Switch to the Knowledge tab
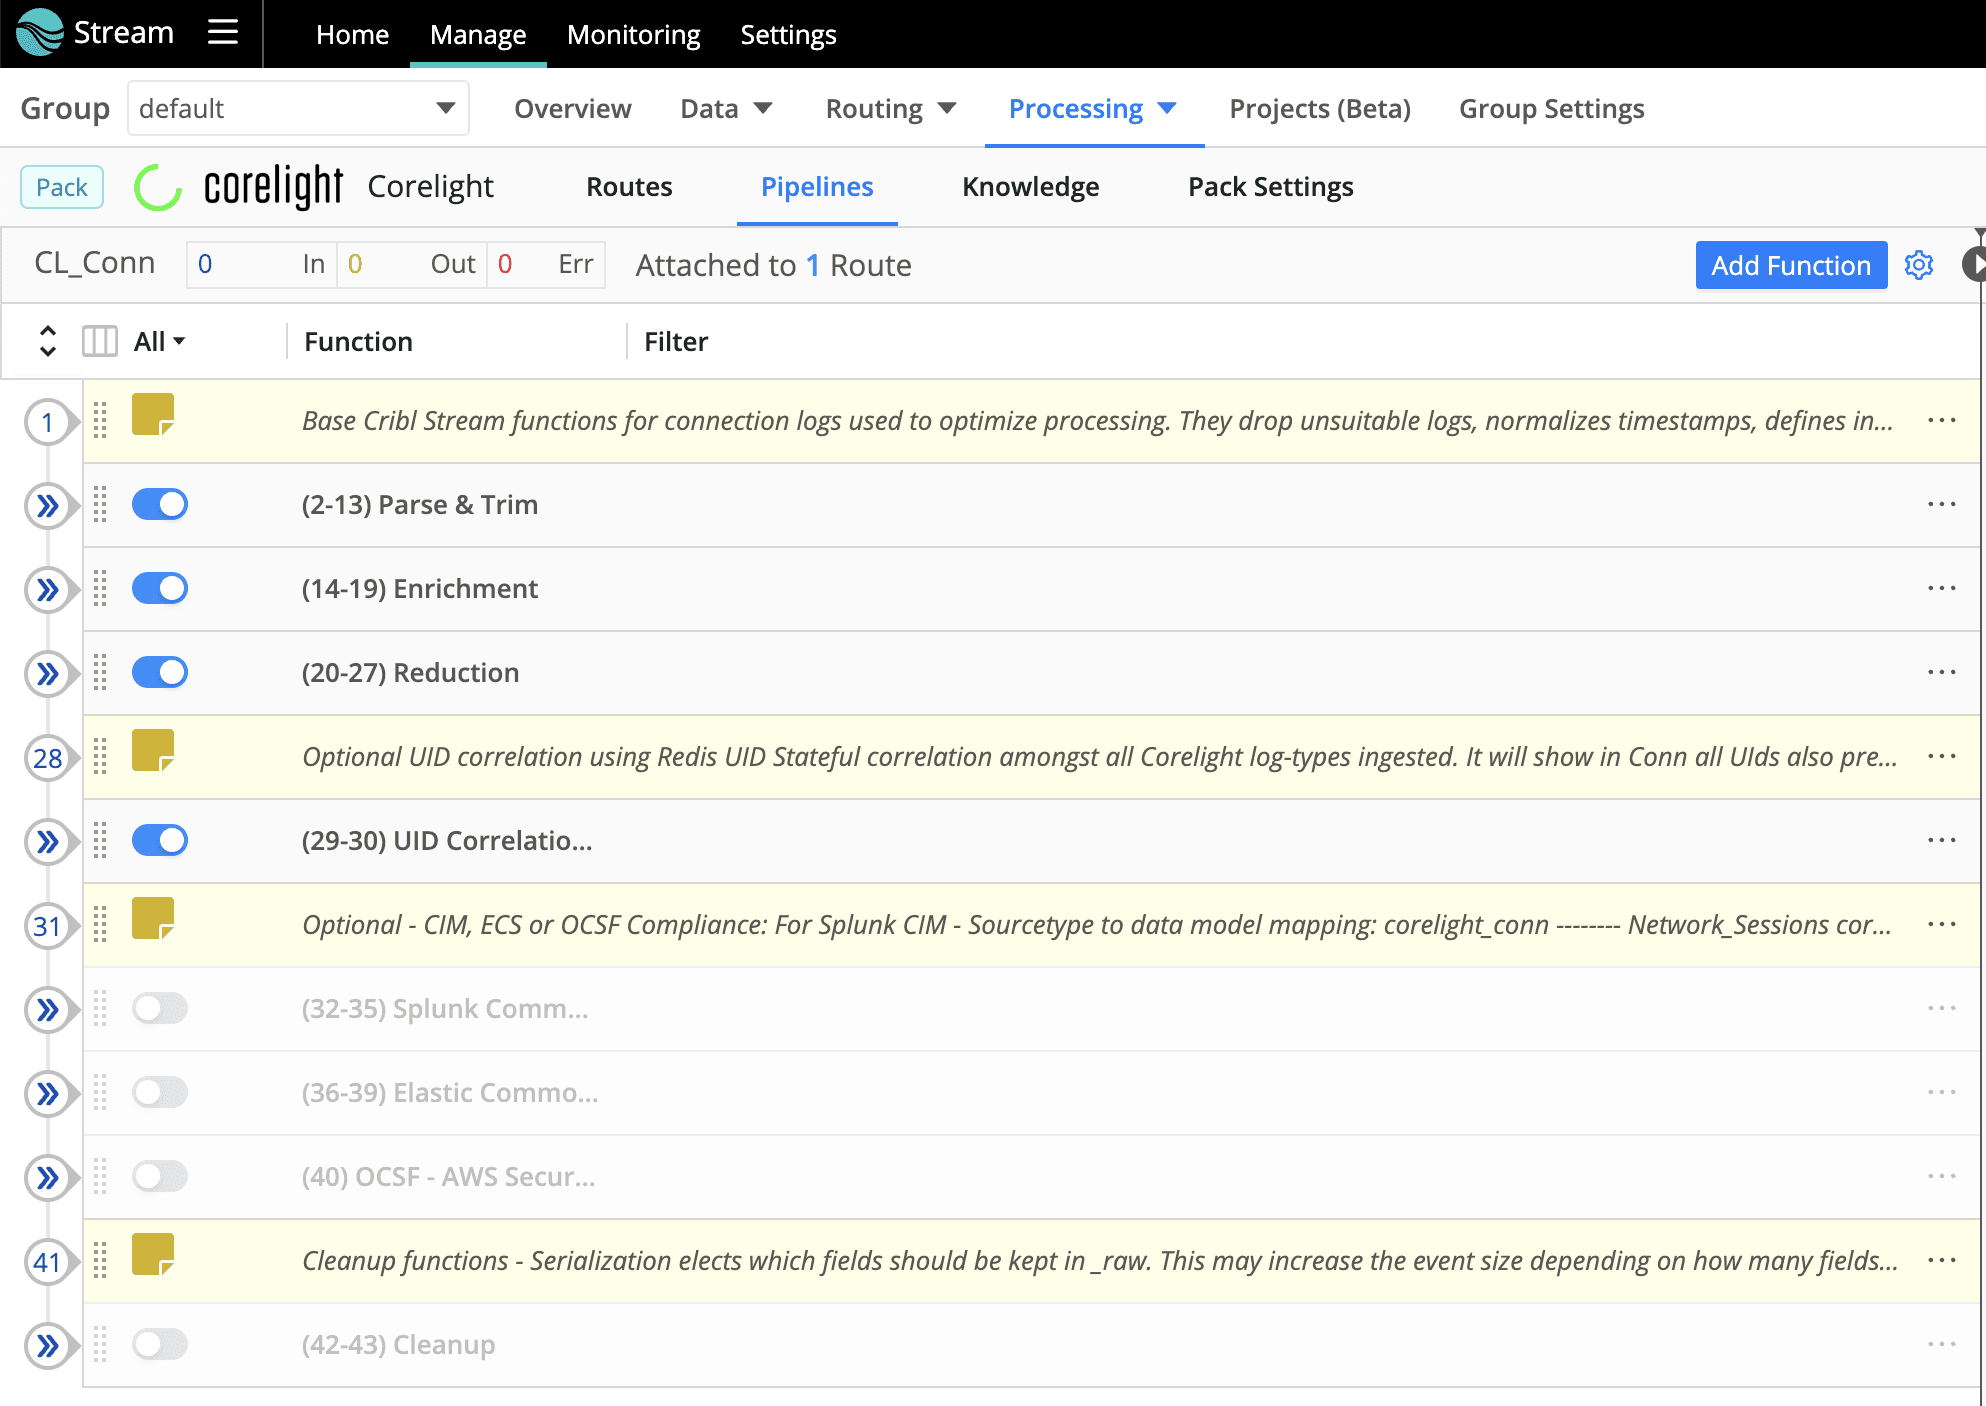 (1030, 187)
